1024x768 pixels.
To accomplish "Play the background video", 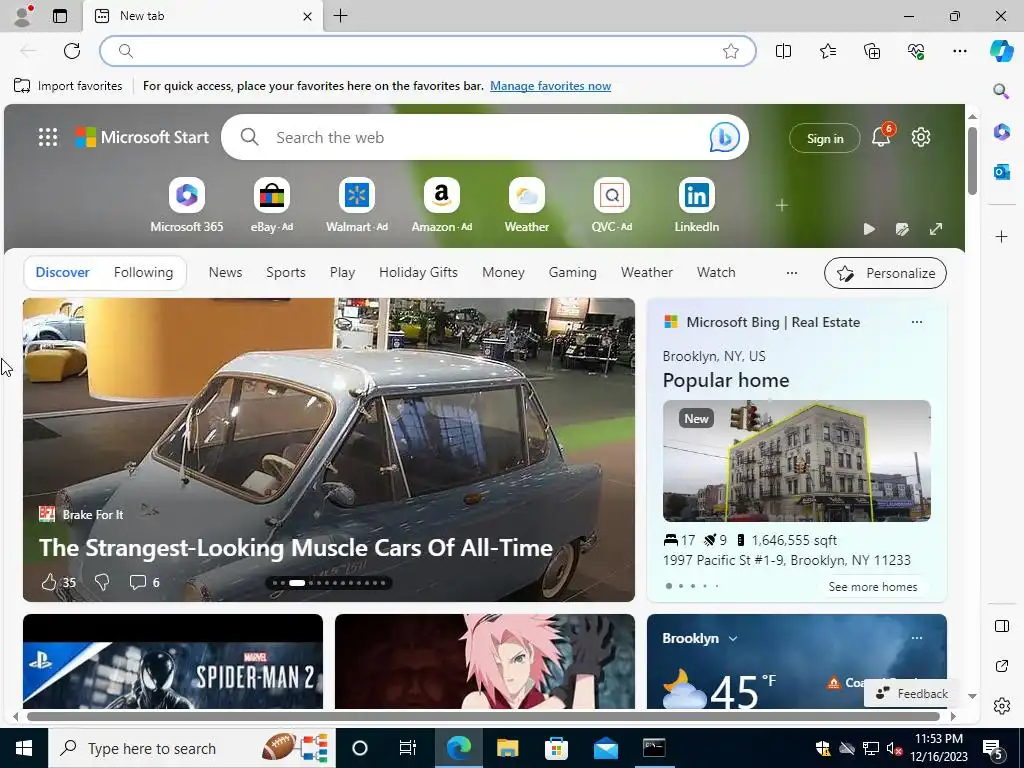I will 869,229.
